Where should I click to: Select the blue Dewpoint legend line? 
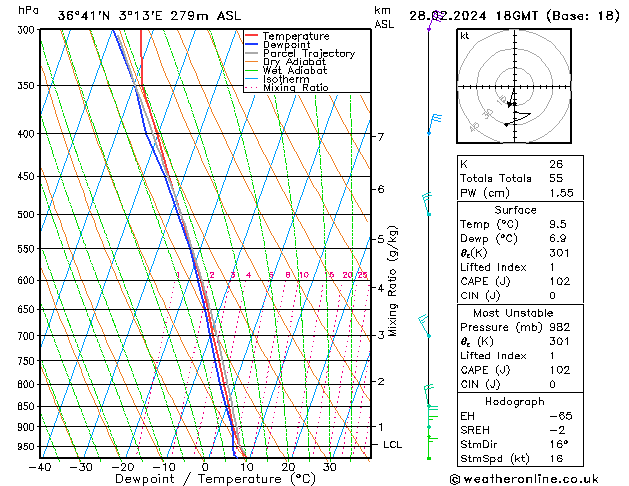(x=252, y=45)
